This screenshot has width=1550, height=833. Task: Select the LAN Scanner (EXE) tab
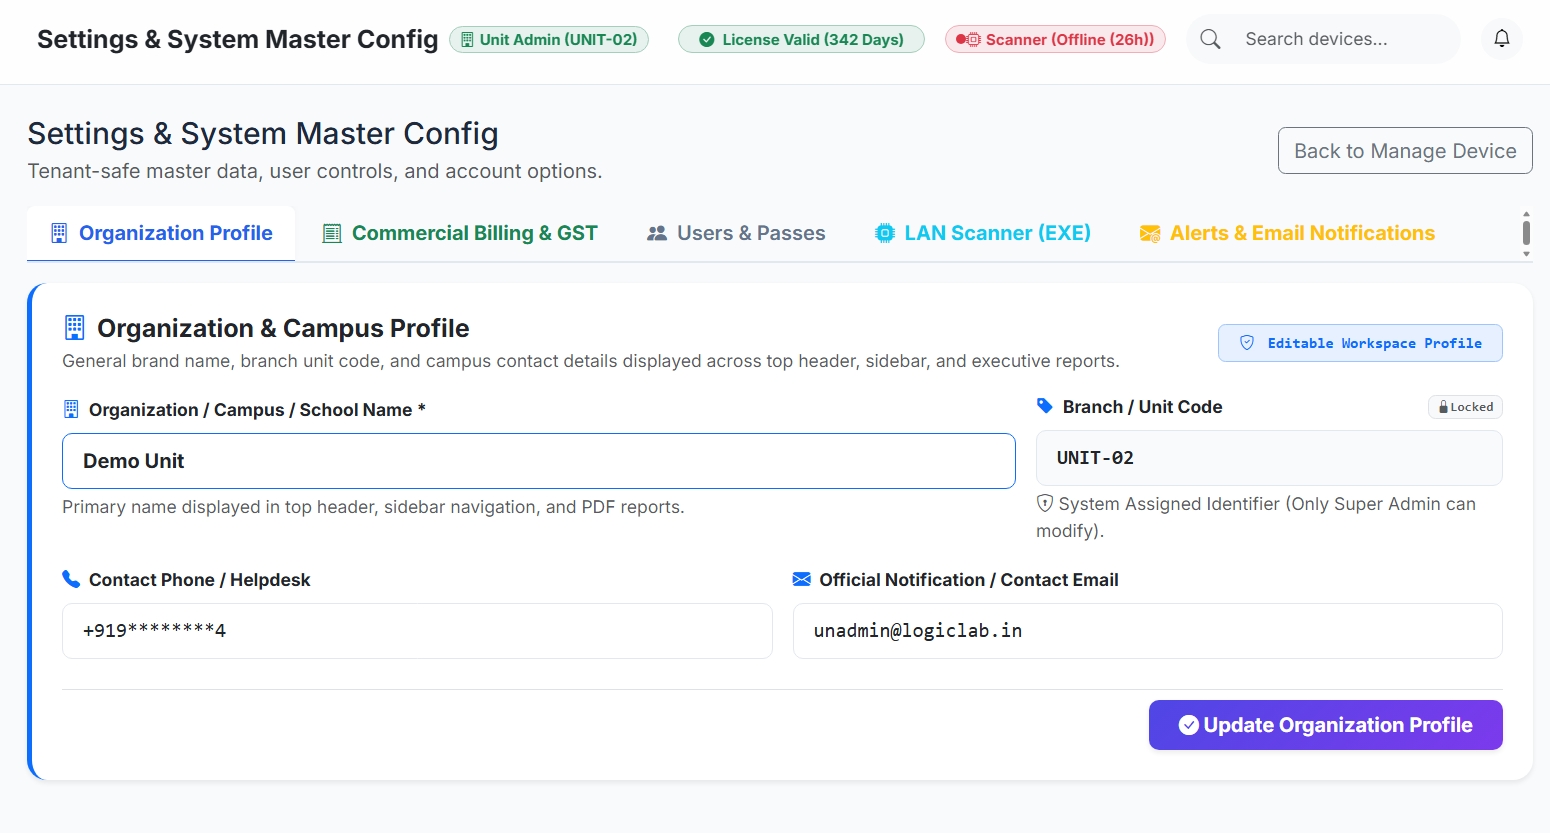(983, 233)
